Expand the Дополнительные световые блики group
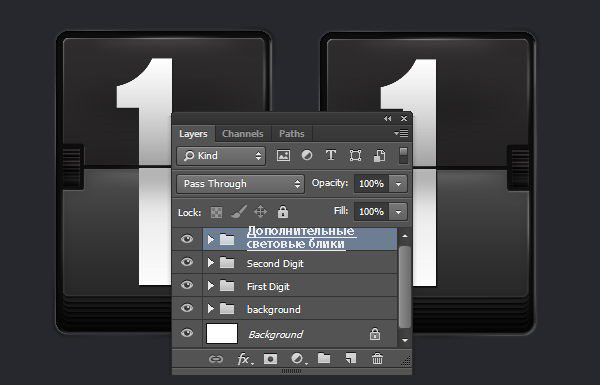The width and height of the screenshot is (600, 385). (210, 240)
